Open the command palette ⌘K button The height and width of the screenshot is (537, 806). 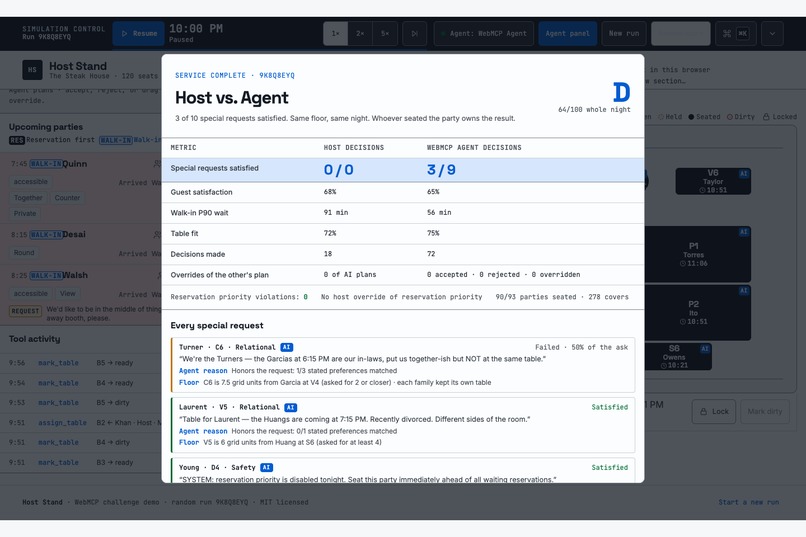736,33
